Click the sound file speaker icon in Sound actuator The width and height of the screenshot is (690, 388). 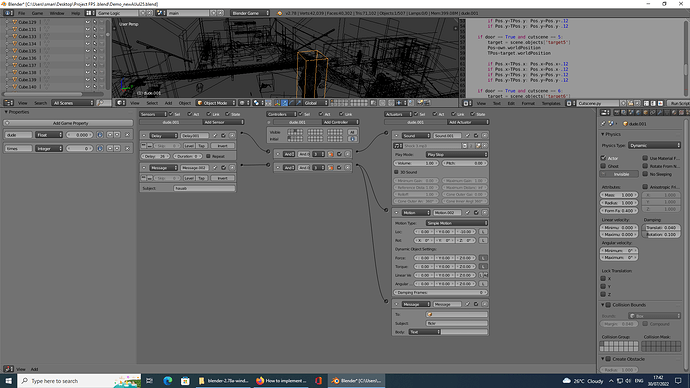tap(397, 146)
